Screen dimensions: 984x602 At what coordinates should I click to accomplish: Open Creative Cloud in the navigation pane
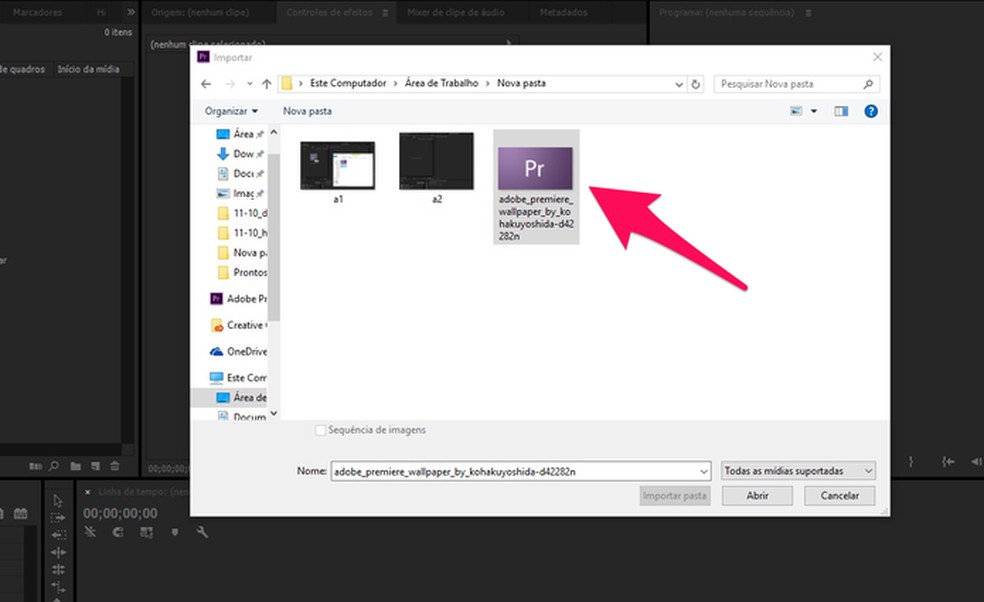[238, 325]
